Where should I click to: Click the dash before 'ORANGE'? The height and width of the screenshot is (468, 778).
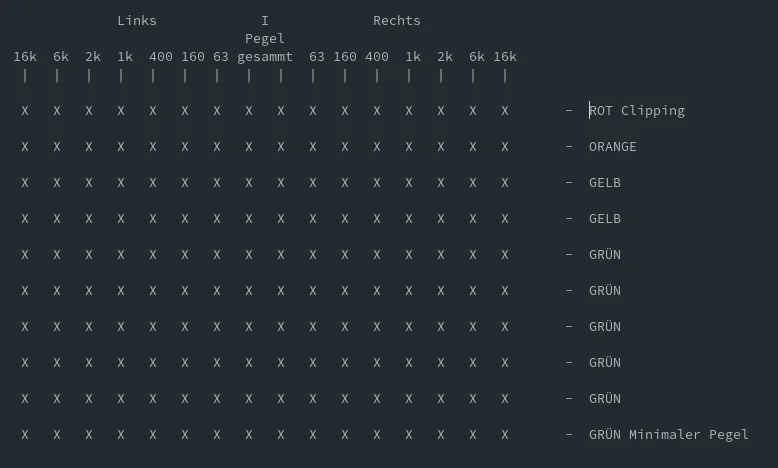[x=569, y=146]
